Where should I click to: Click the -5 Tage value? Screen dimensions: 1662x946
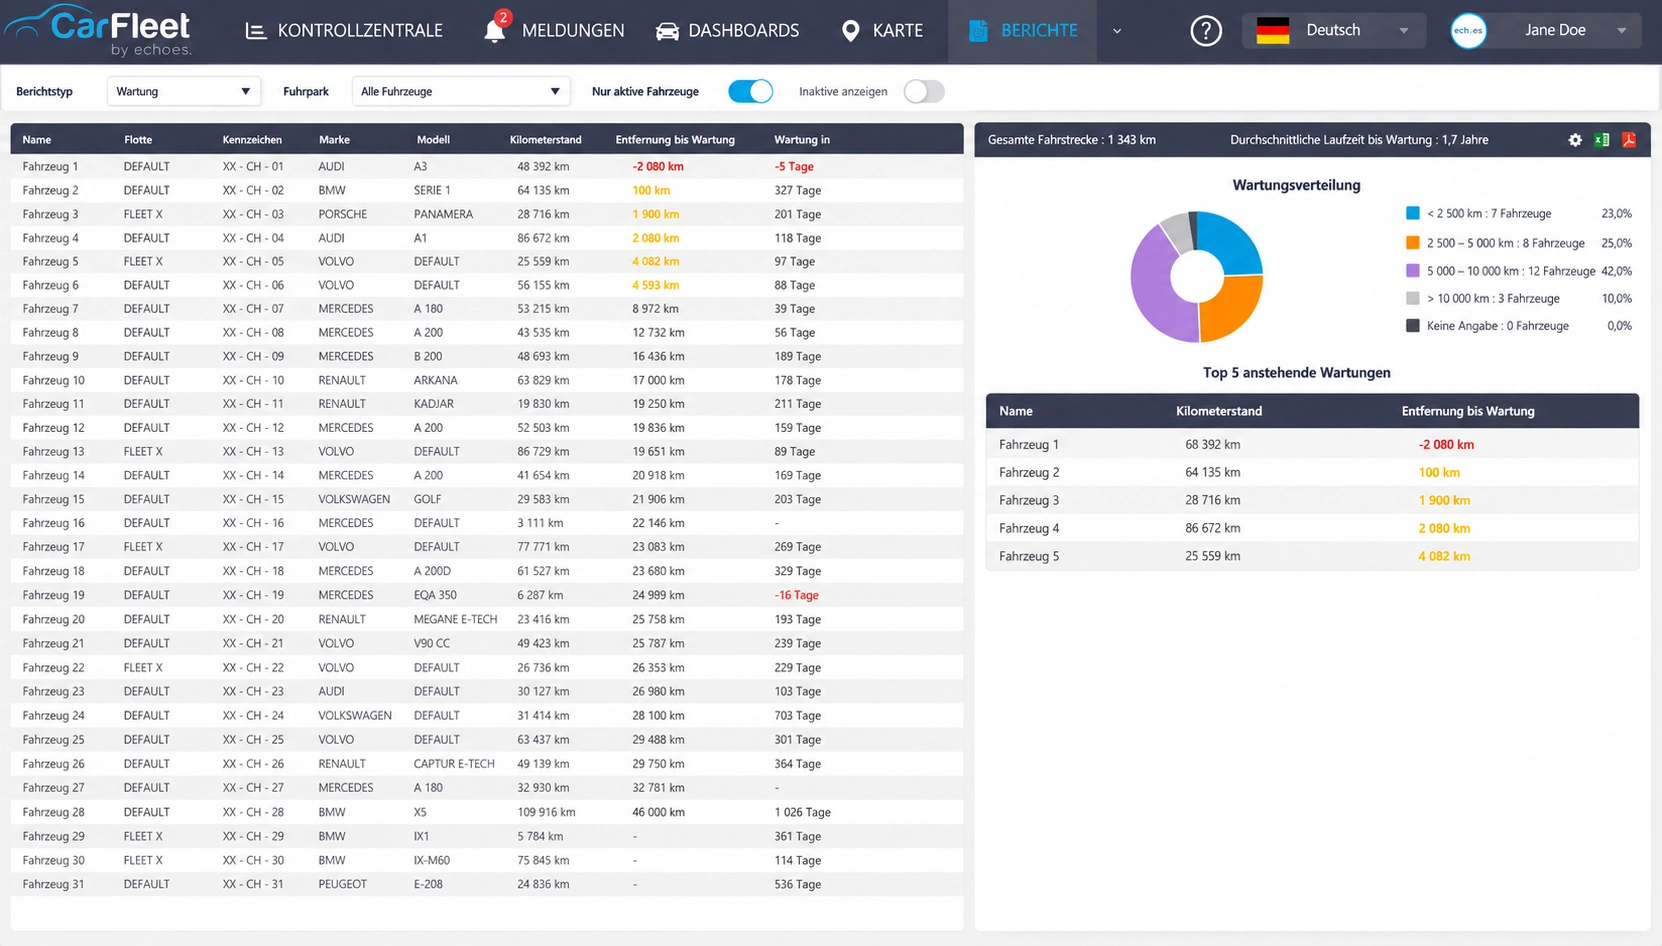794,166
